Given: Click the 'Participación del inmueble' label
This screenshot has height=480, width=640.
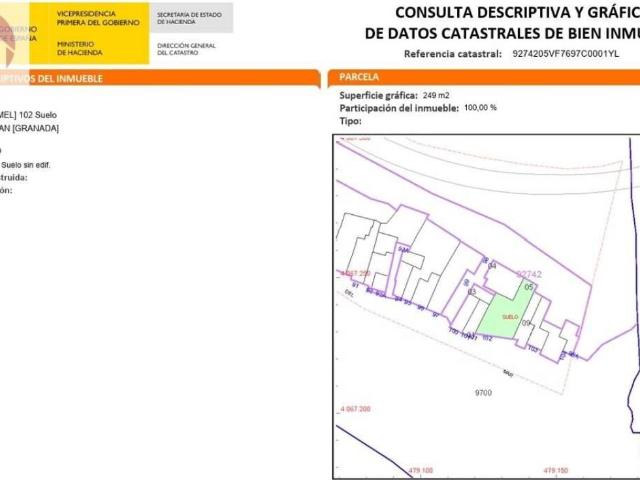Looking at the screenshot, I should coord(399,108).
